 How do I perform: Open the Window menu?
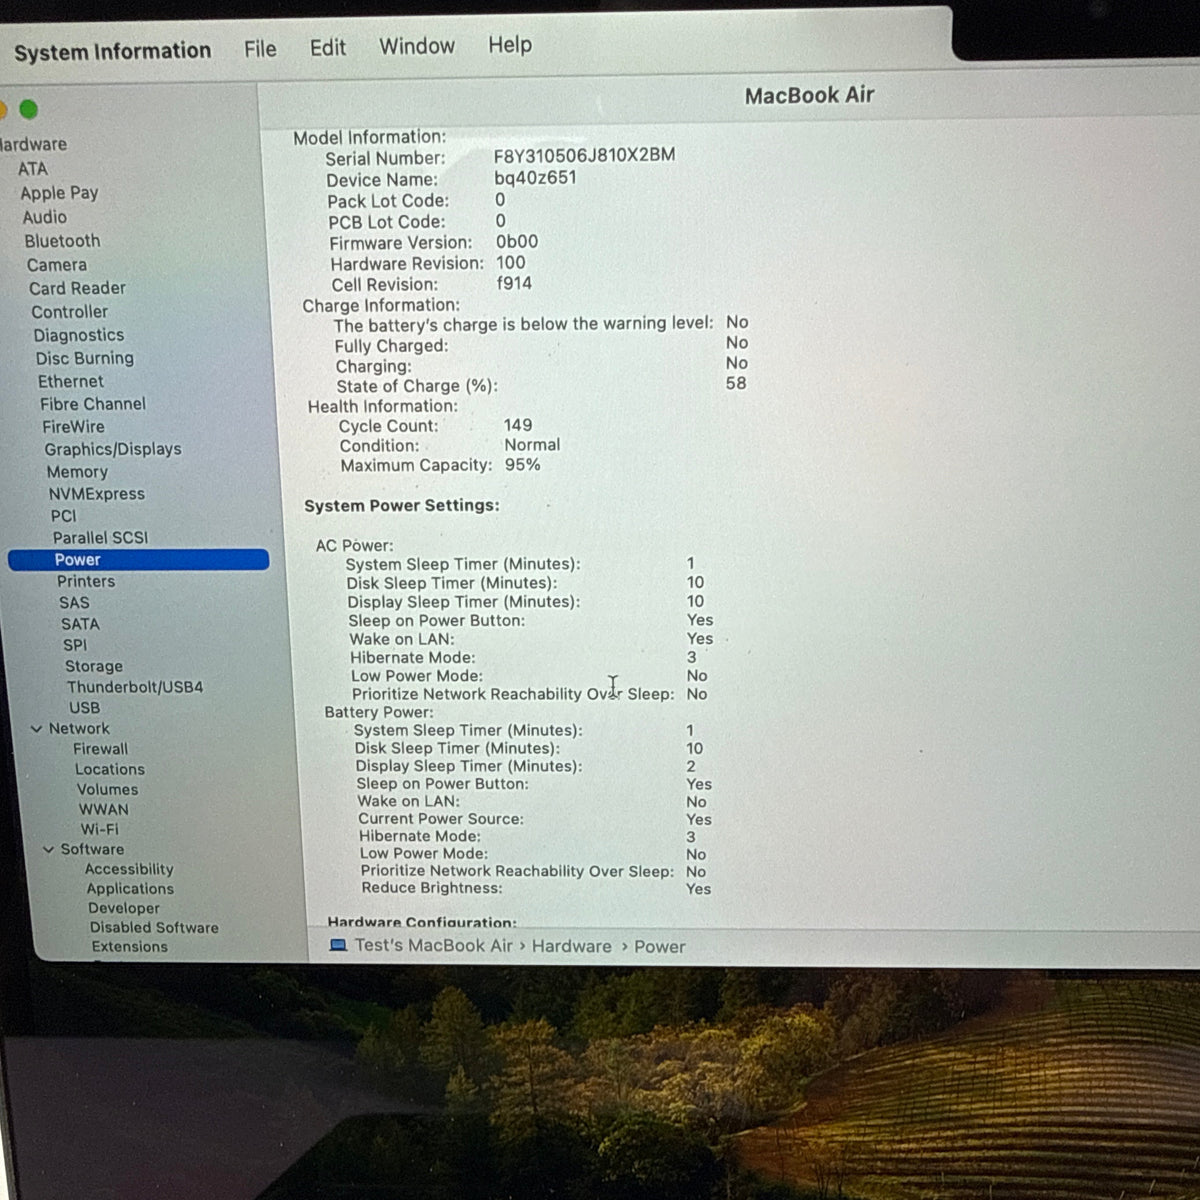[x=417, y=46]
